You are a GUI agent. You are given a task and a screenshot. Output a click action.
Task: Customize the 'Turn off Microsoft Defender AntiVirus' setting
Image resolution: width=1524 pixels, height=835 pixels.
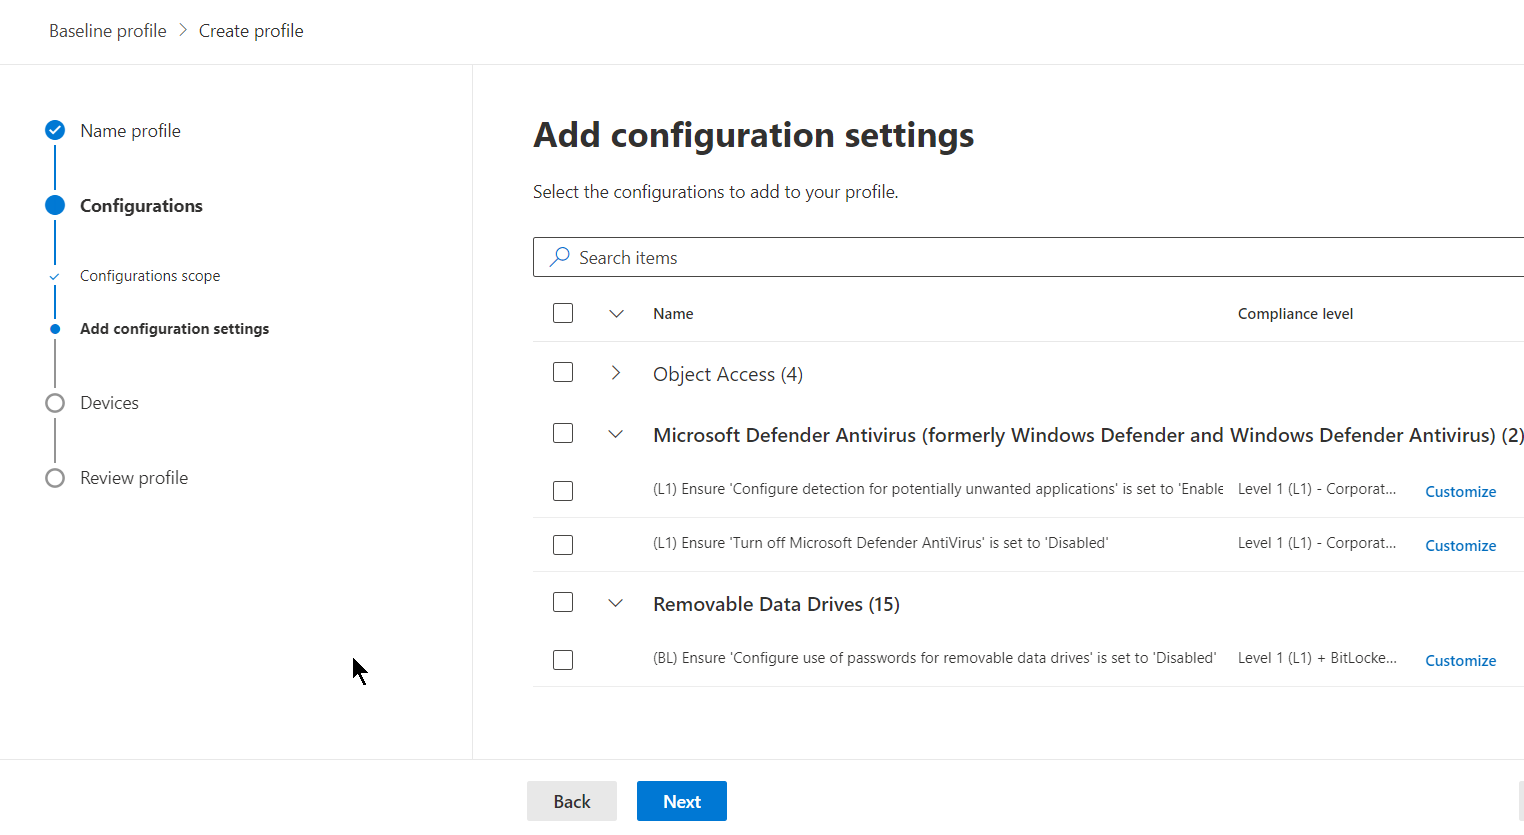(1460, 545)
